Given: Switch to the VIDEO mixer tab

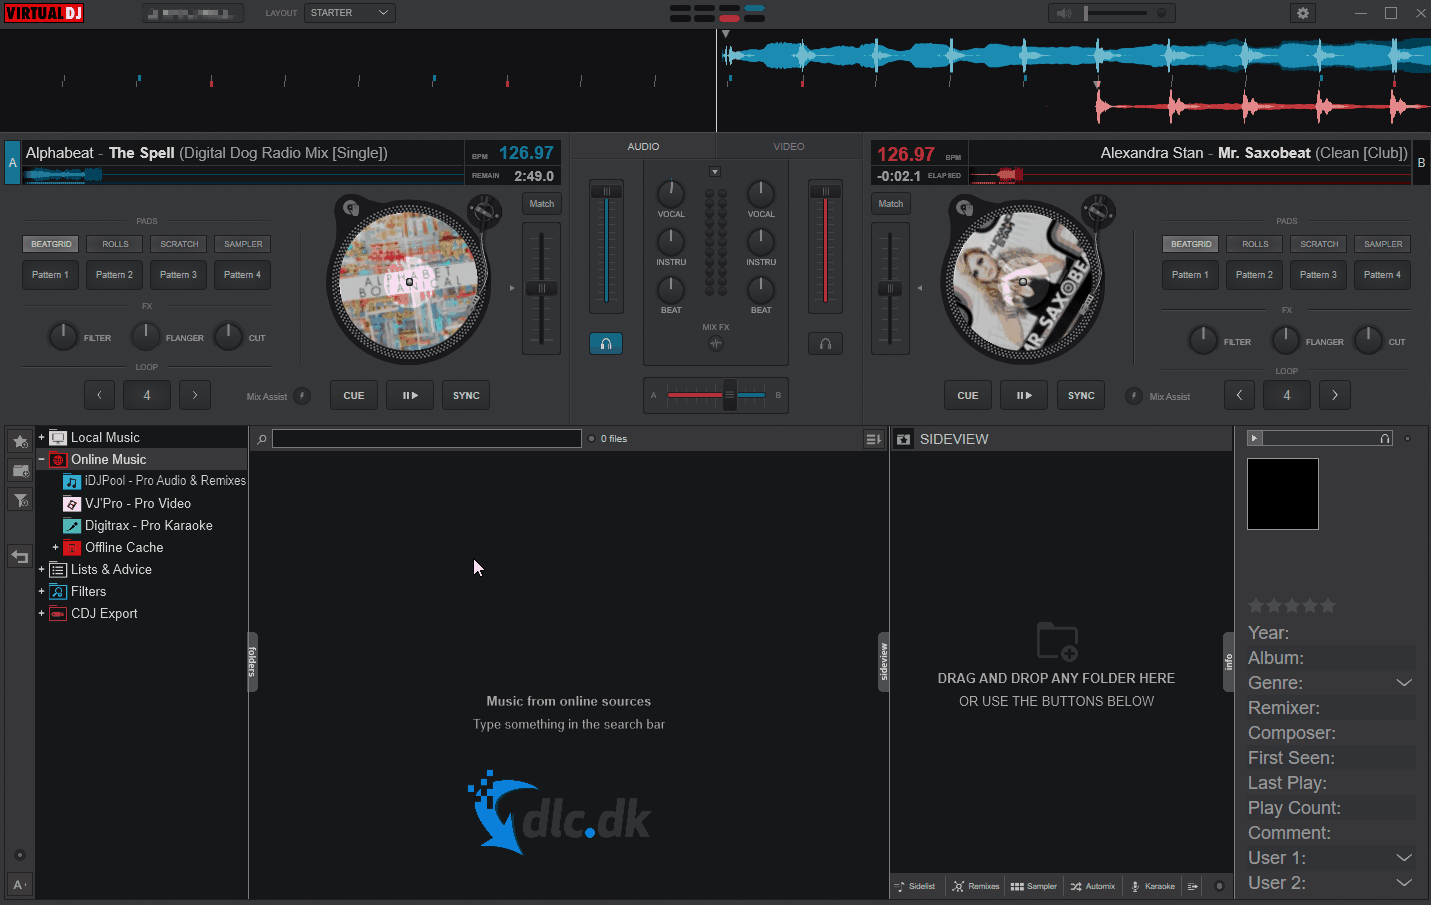Looking at the screenshot, I should [789, 147].
